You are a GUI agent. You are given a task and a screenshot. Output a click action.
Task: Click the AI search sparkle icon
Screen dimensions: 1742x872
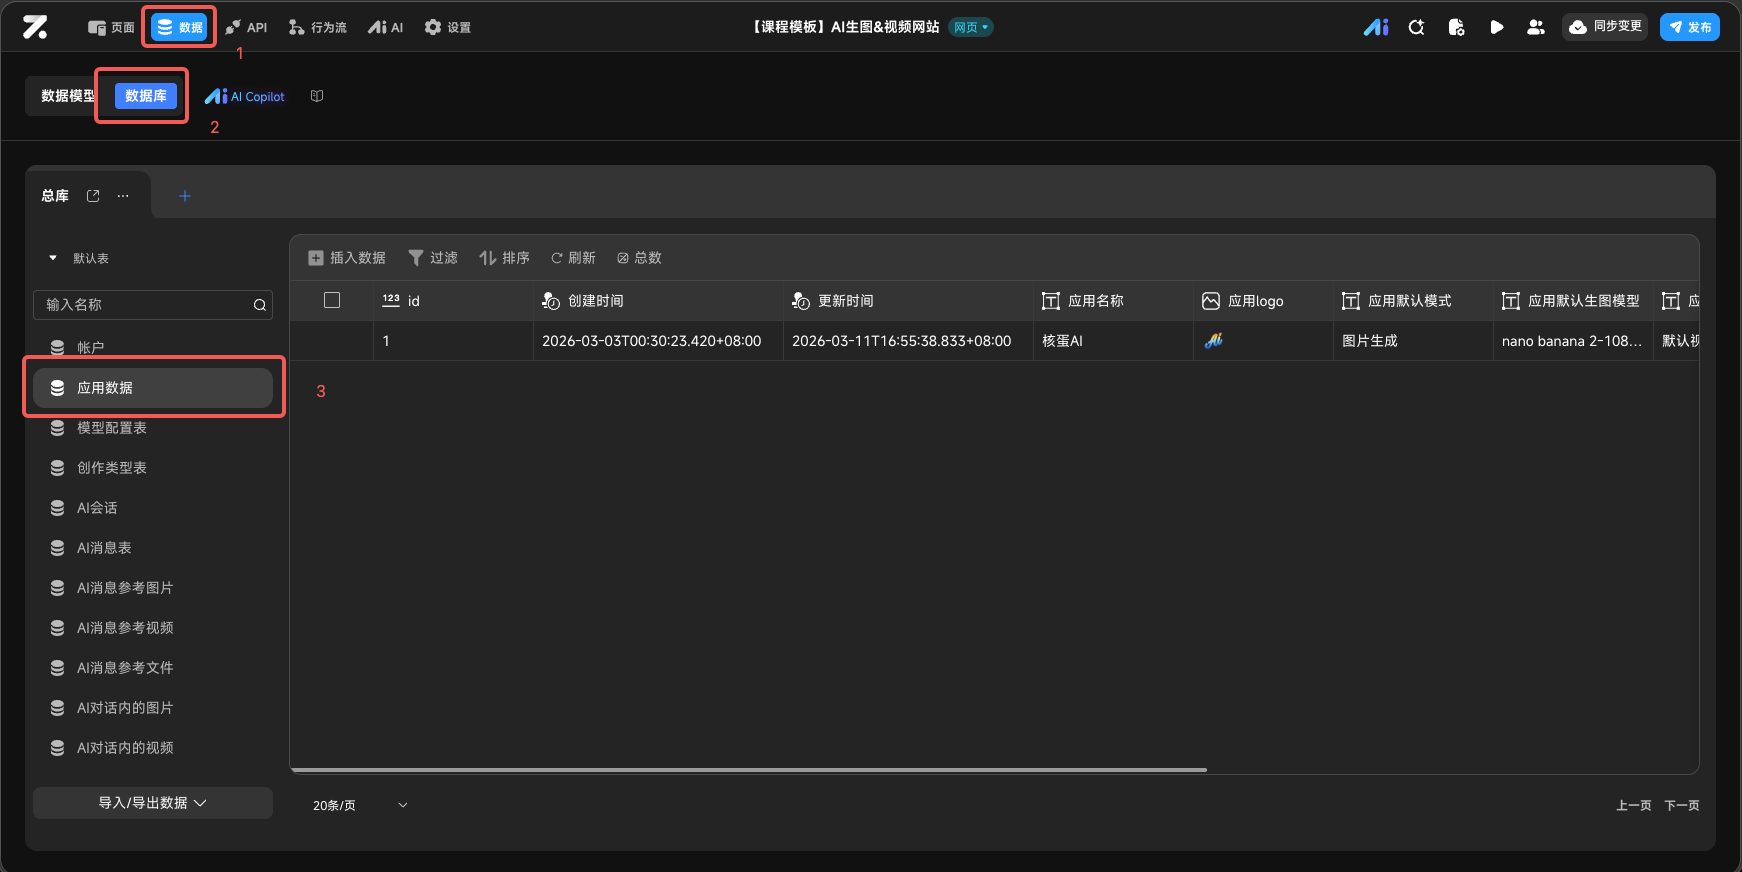click(1416, 27)
